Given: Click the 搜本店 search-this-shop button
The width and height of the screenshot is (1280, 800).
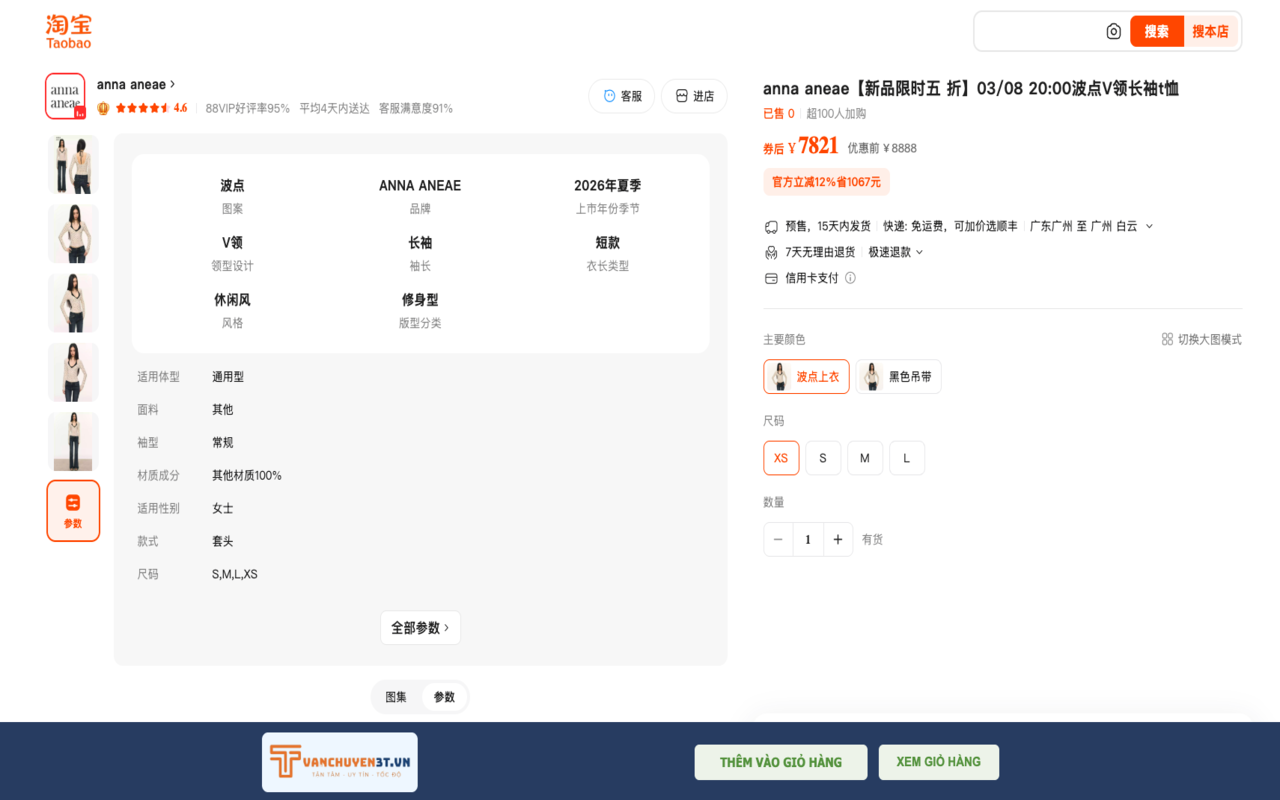Looking at the screenshot, I should [x=1210, y=32].
